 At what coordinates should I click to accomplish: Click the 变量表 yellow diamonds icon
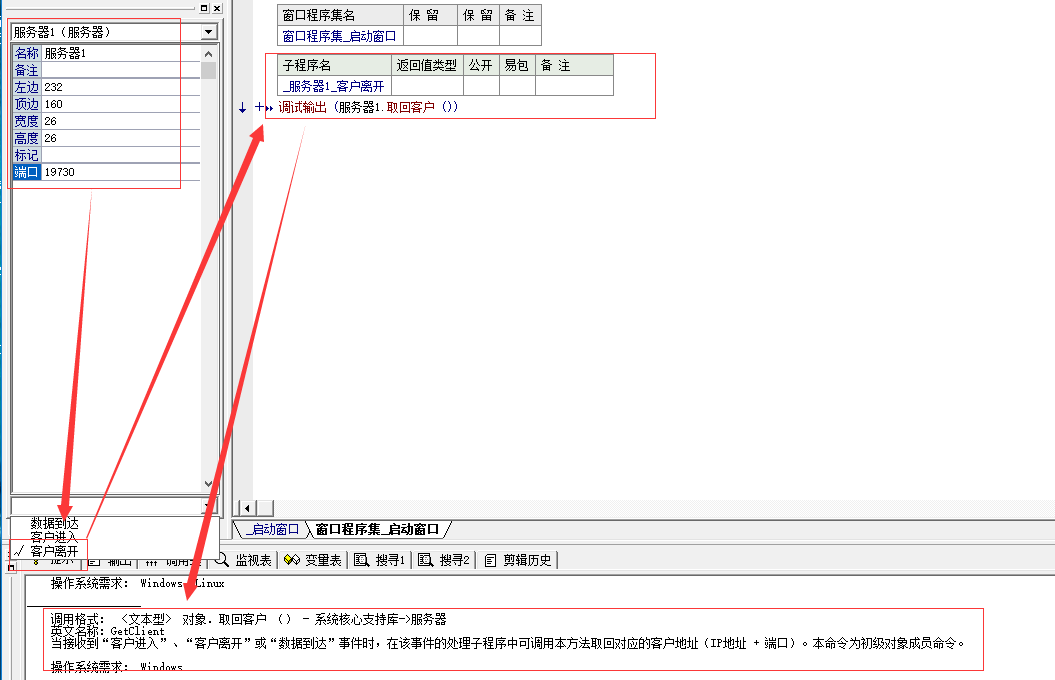pos(291,560)
